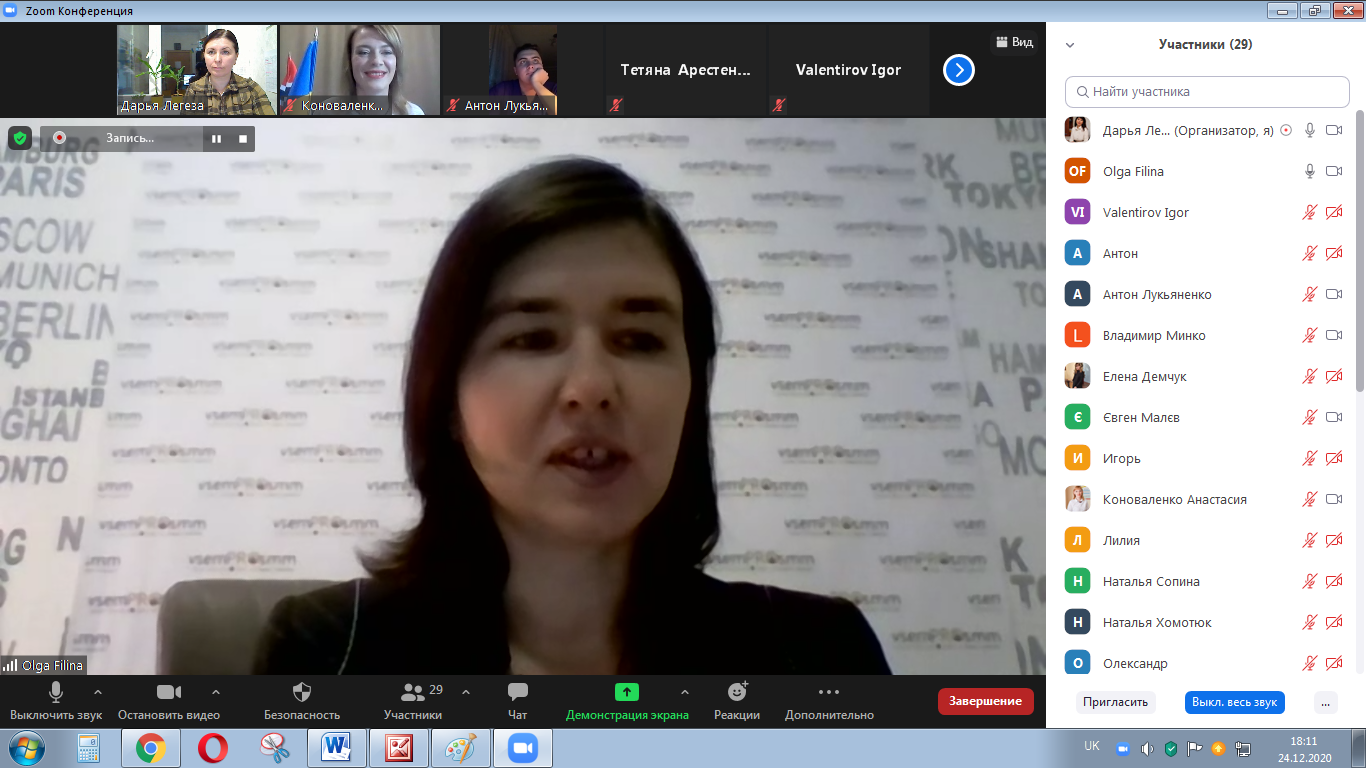Unmute Елена Демчук's microphone in list
The height and width of the screenshot is (768, 1366).
click(x=1310, y=376)
